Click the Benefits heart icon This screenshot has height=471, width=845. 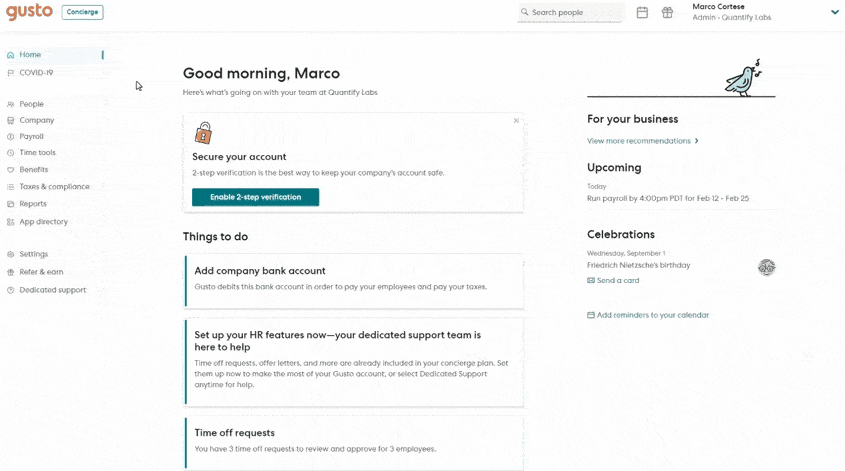point(10,170)
